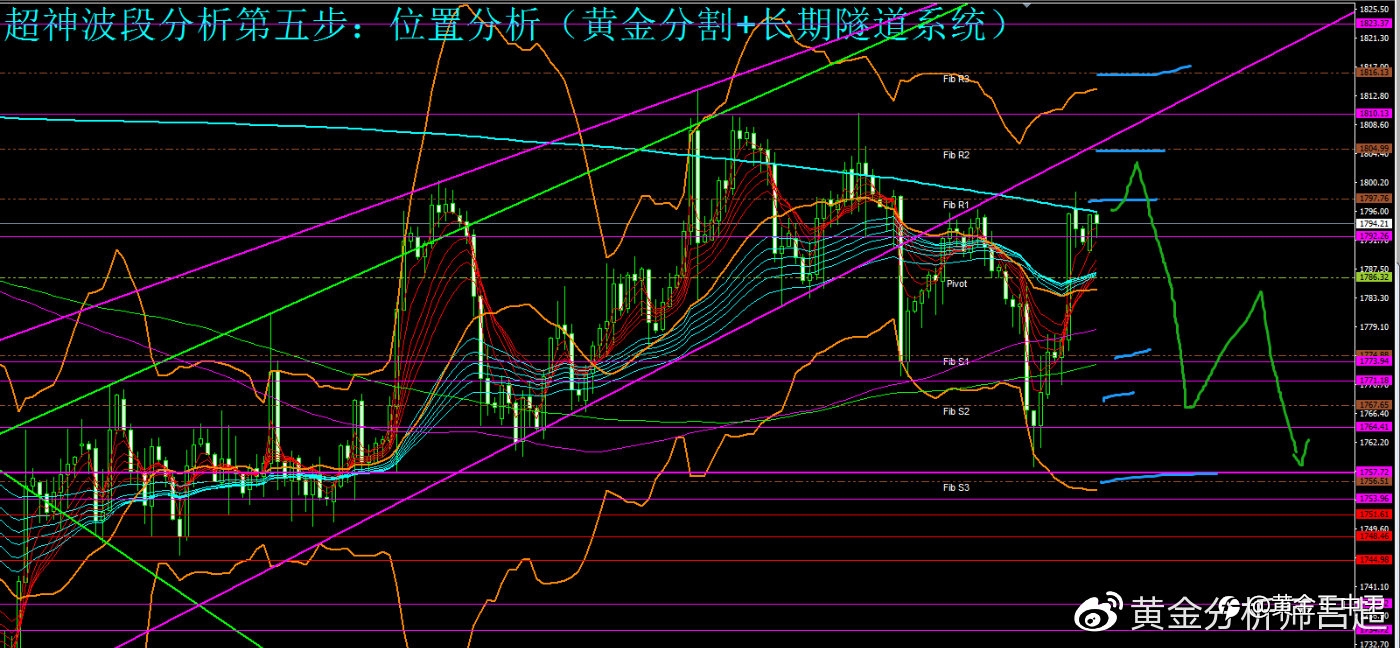Select the 1792.26 magenta price tag
The image size is (1400, 648).
[x=1375, y=236]
